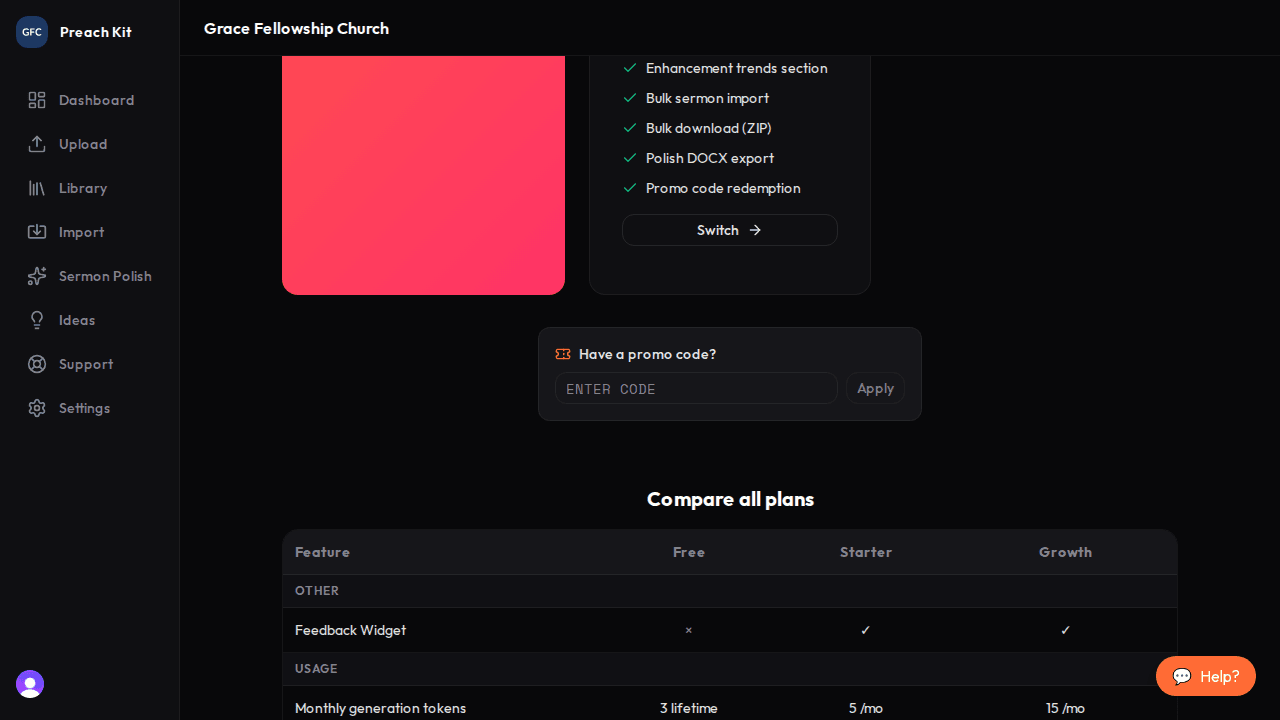Open the user avatar at bottom left

(29, 684)
